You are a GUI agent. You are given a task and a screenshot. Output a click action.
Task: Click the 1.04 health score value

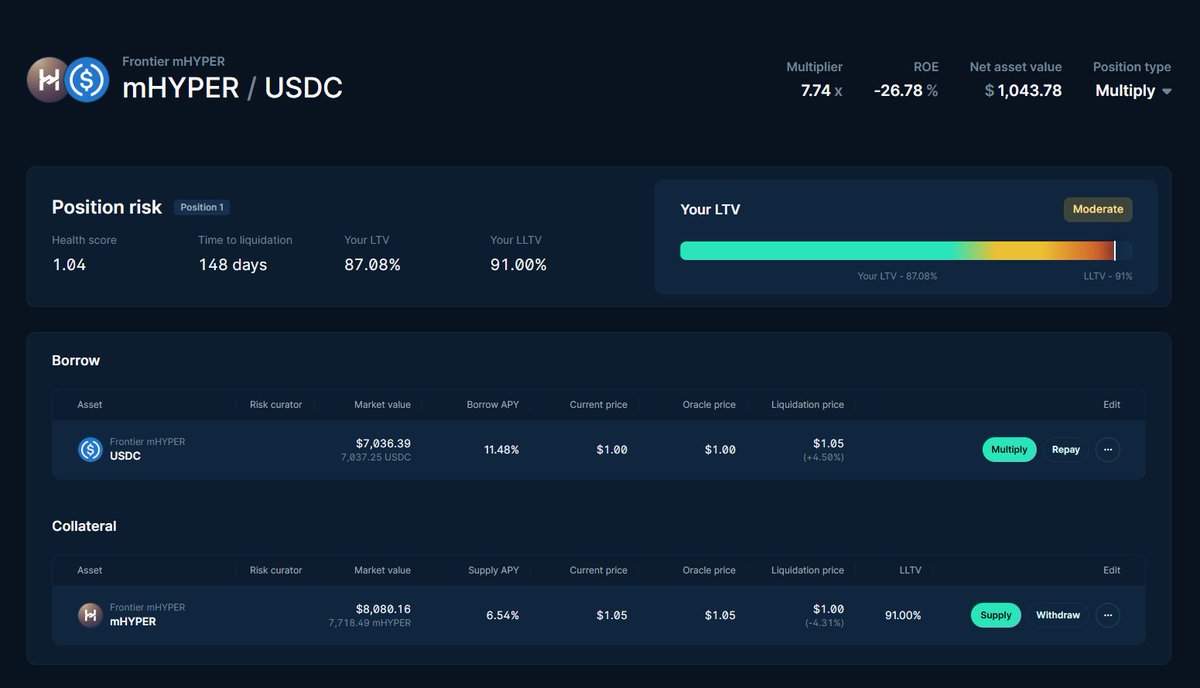tap(69, 265)
